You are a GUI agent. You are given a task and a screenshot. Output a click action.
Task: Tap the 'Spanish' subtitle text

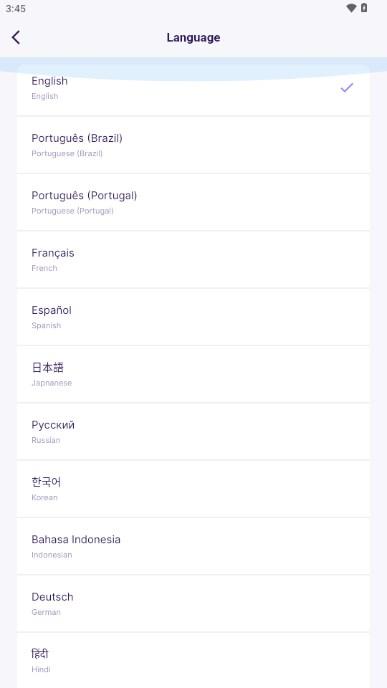pos(46,326)
